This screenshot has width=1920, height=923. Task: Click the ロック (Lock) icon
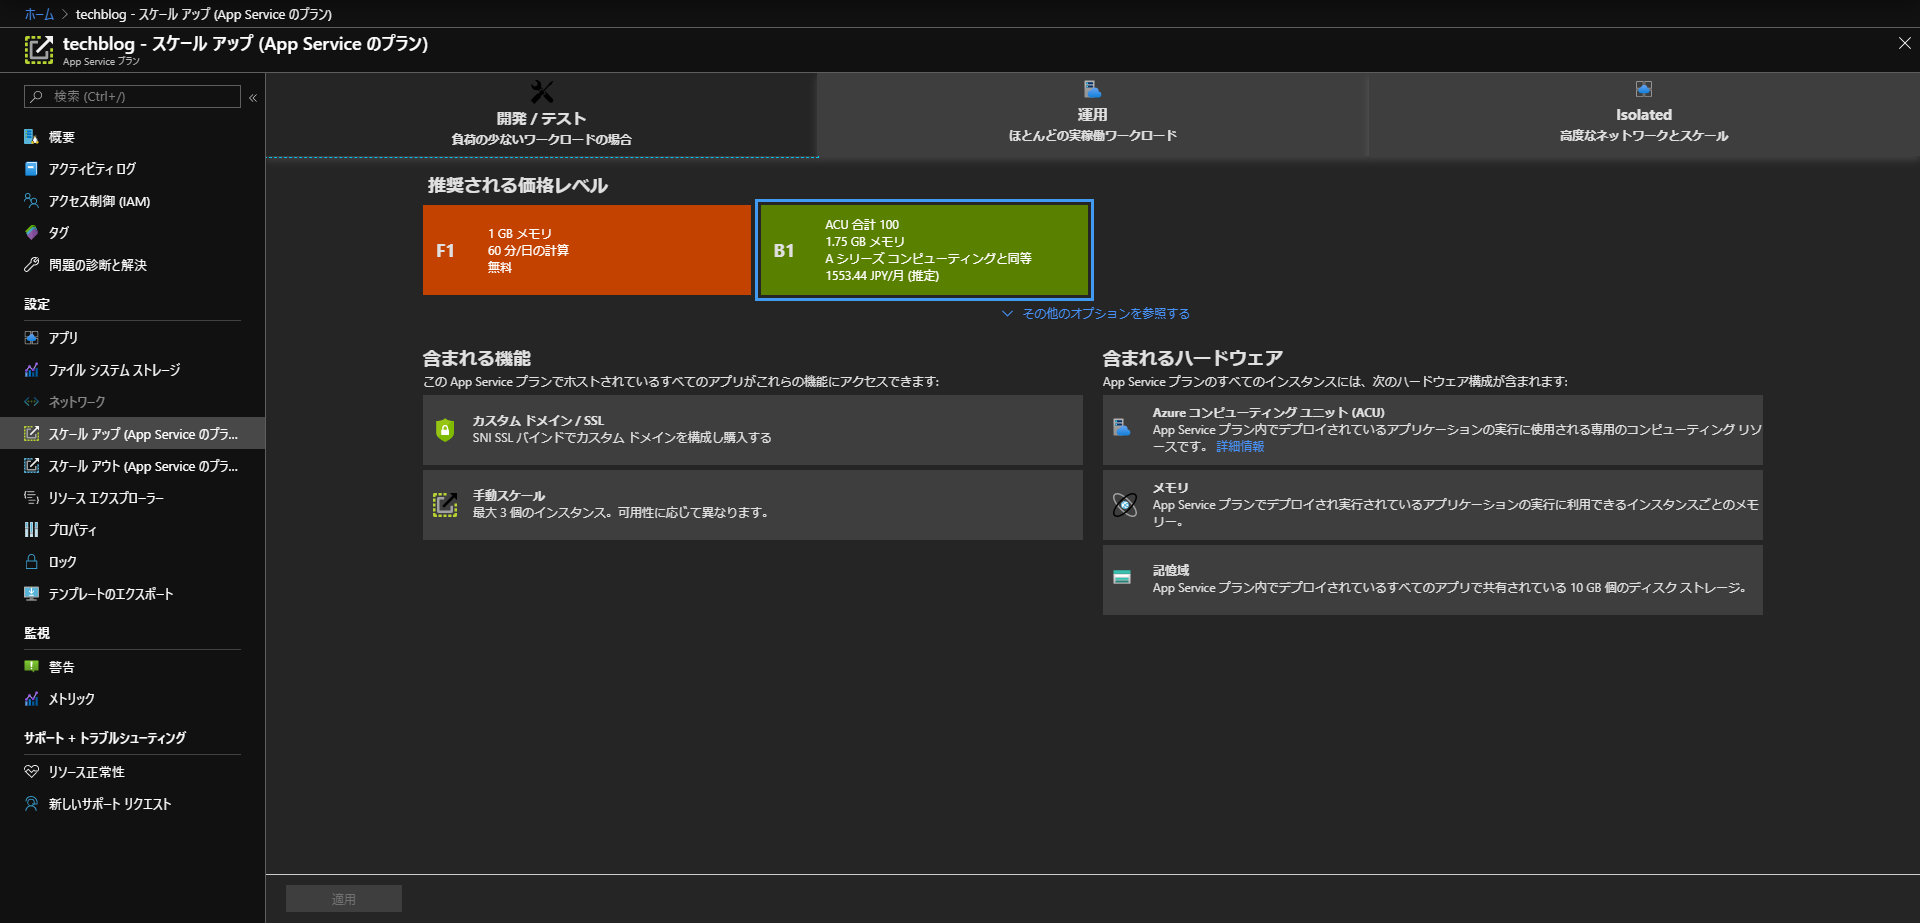31,562
